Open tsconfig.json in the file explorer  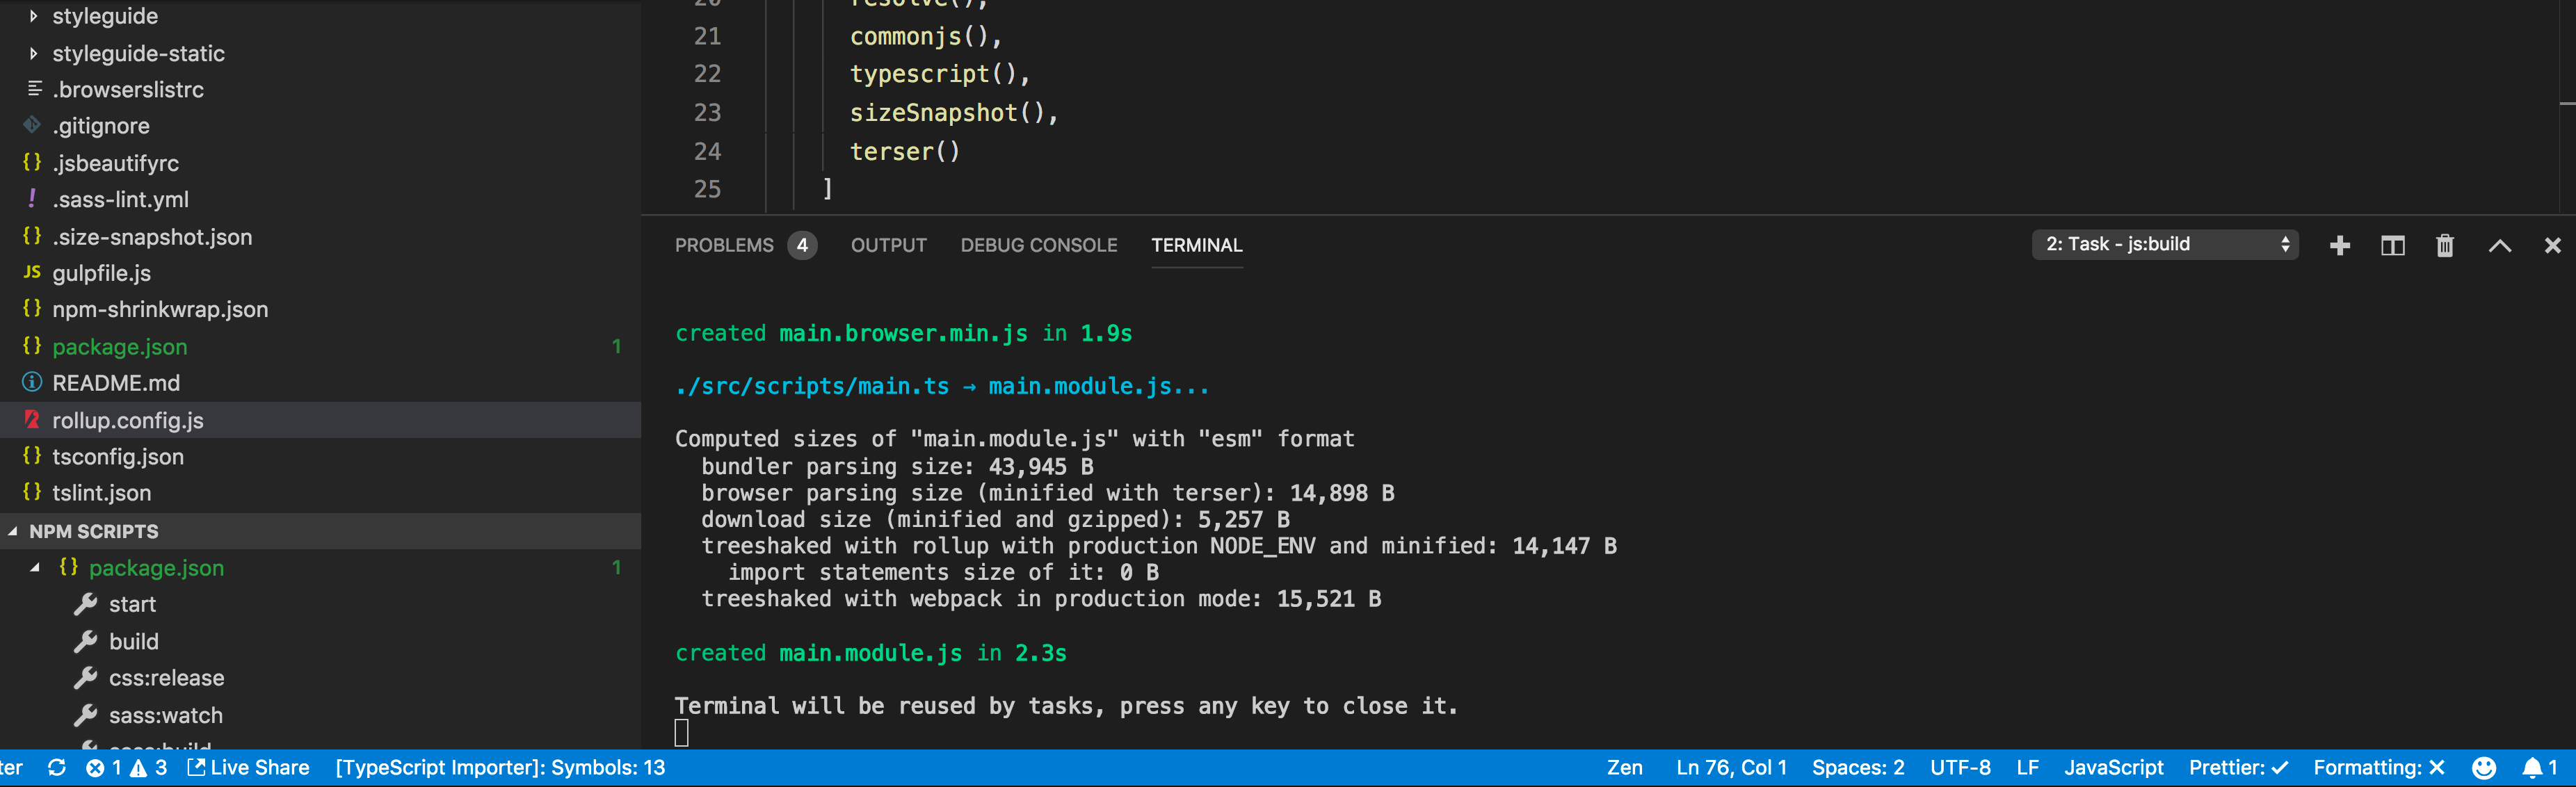tap(117, 457)
